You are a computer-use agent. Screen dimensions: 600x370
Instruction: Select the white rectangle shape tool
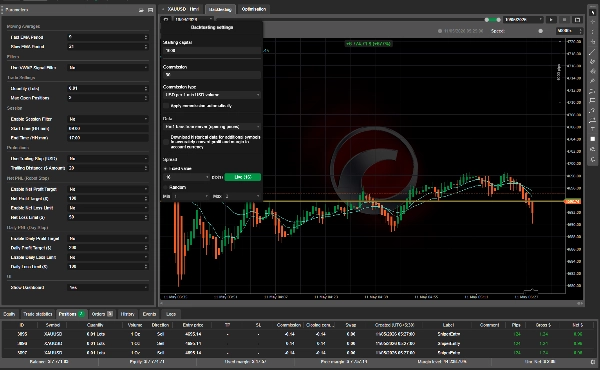[x=593, y=139]
